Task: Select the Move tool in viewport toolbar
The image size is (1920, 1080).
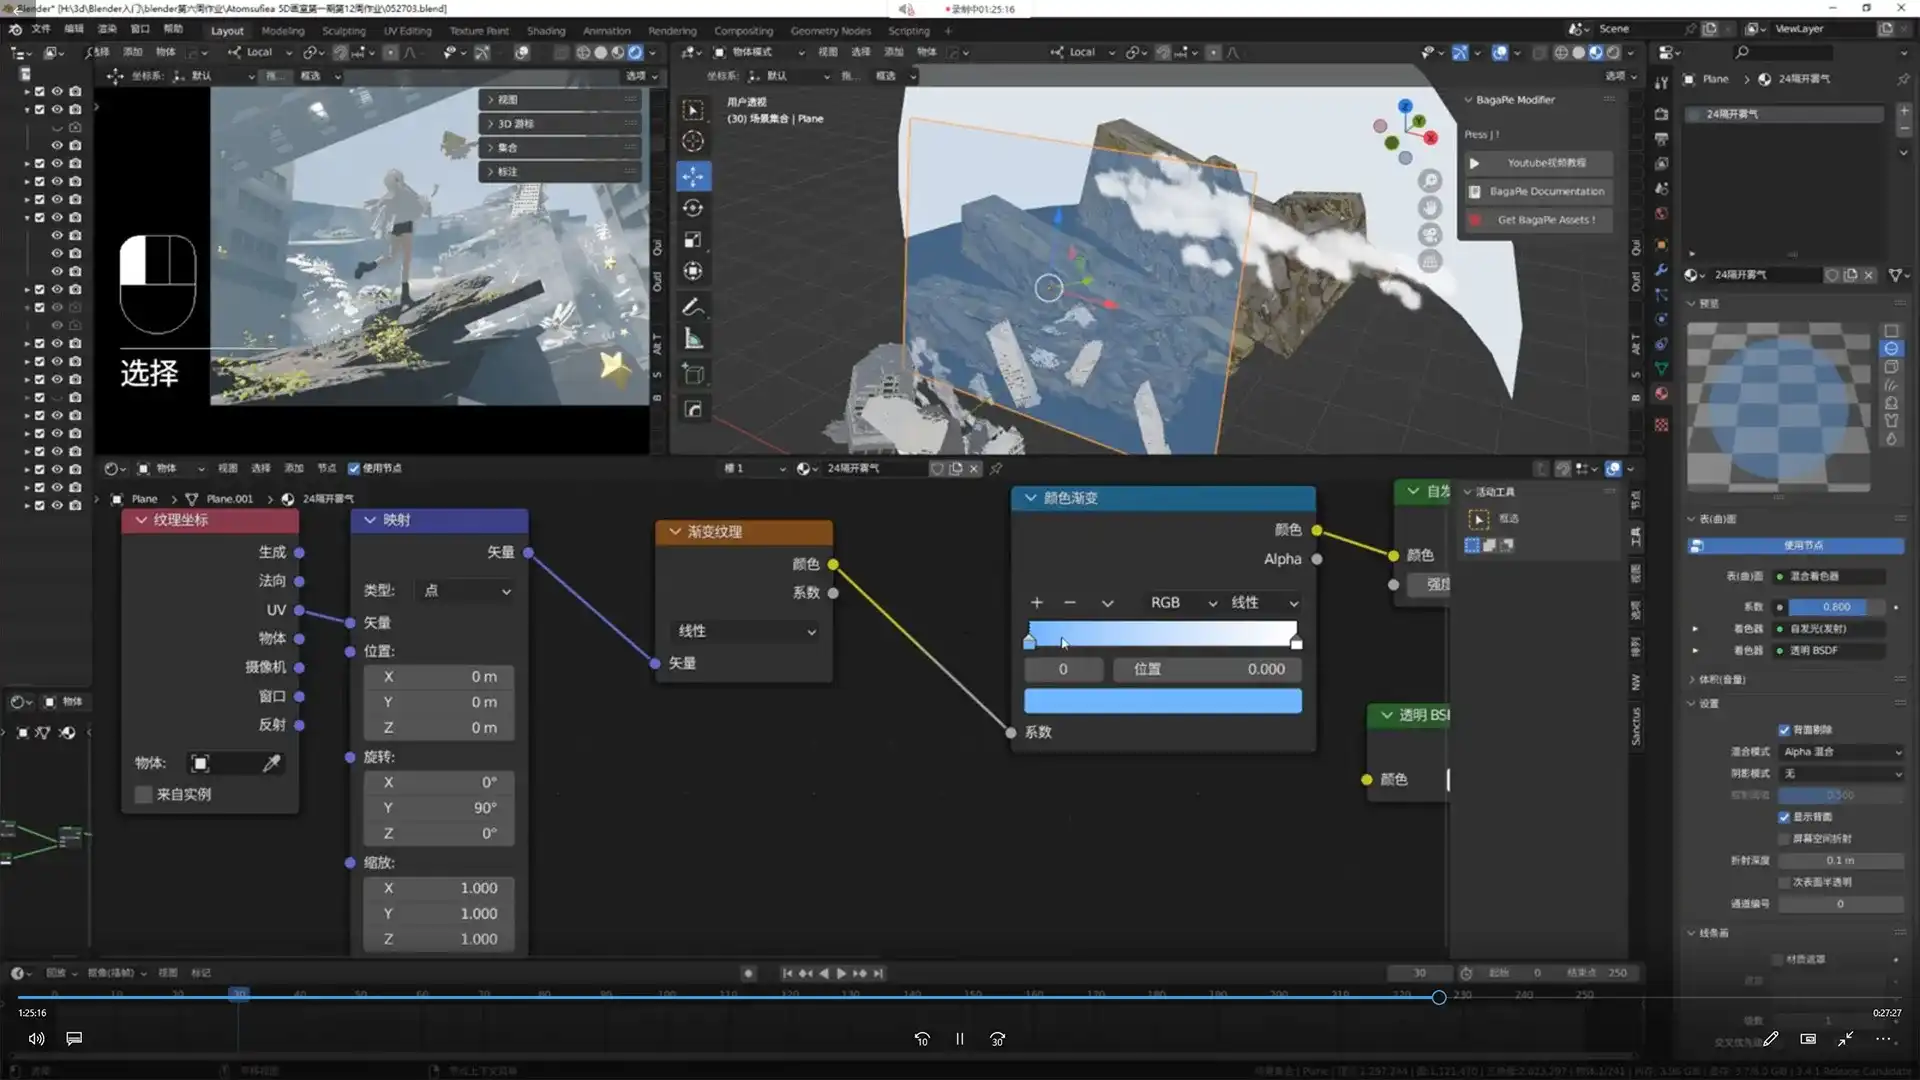Action: [693, 176]
